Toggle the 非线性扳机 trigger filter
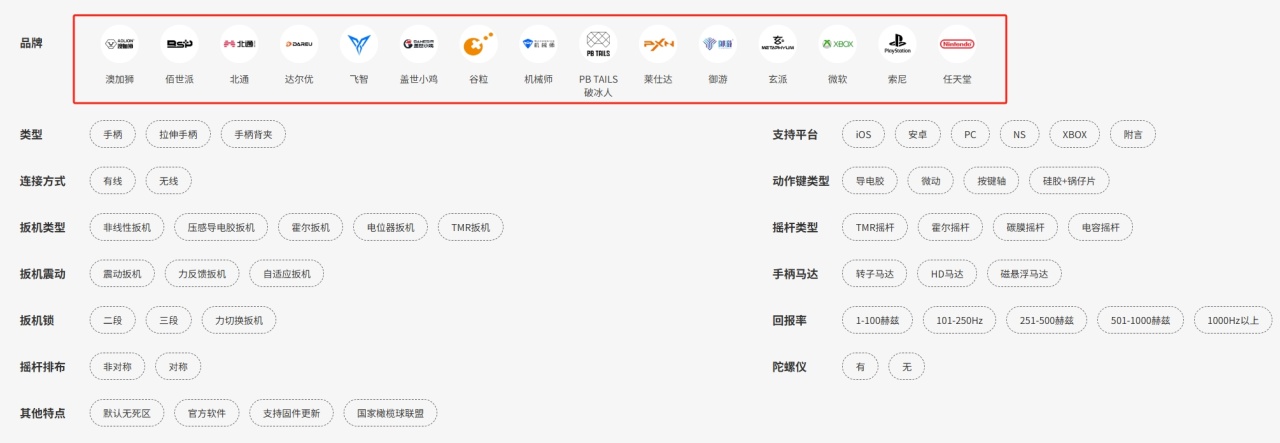This screenshot has height=443, width=1280. pos(127,227)
